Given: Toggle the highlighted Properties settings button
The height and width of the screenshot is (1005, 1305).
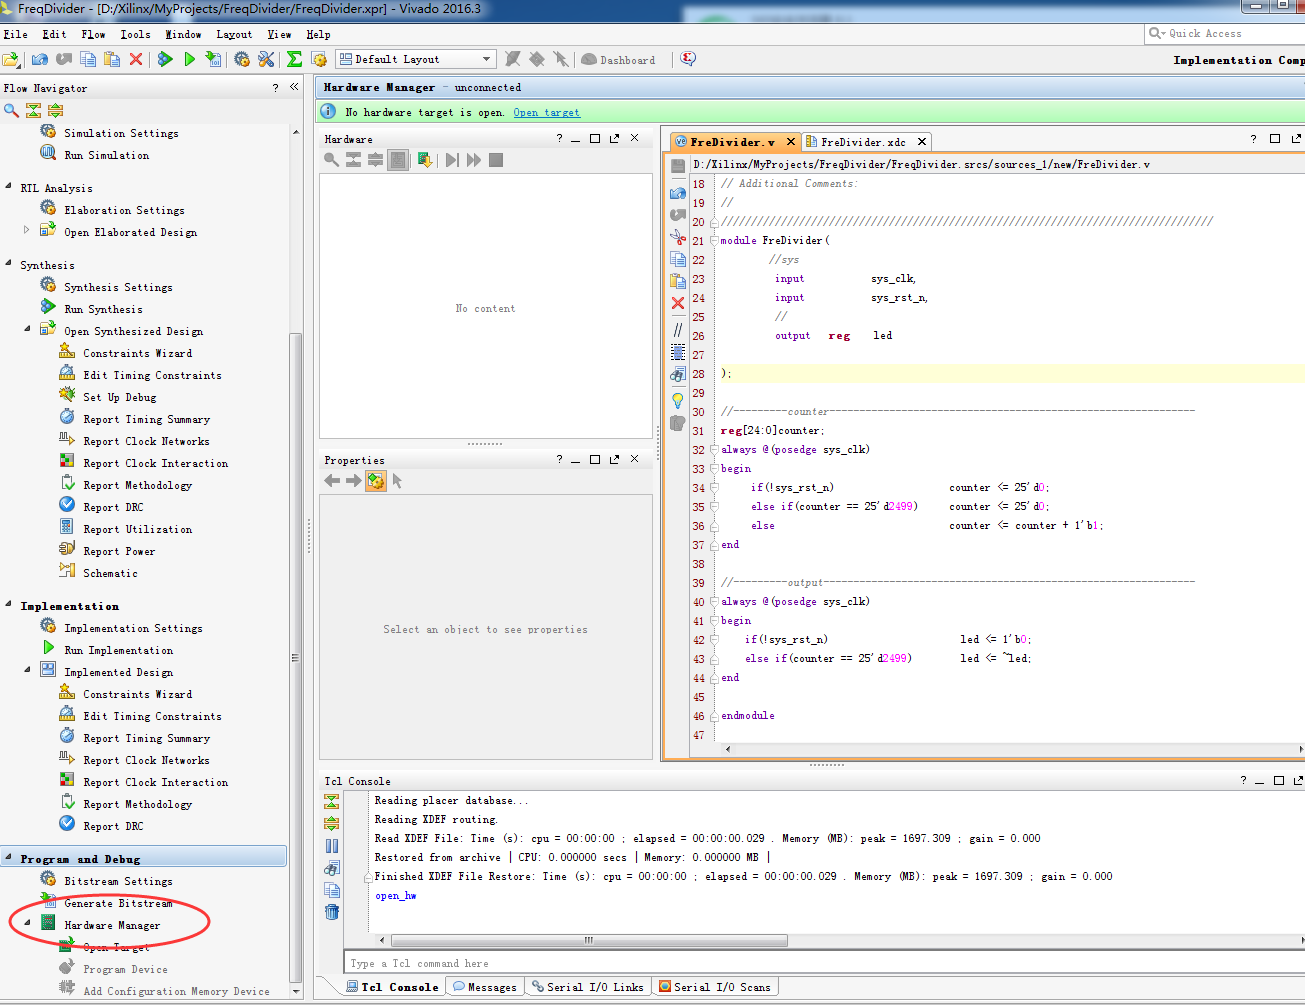Looking at the screenshot, I should 376,482.
